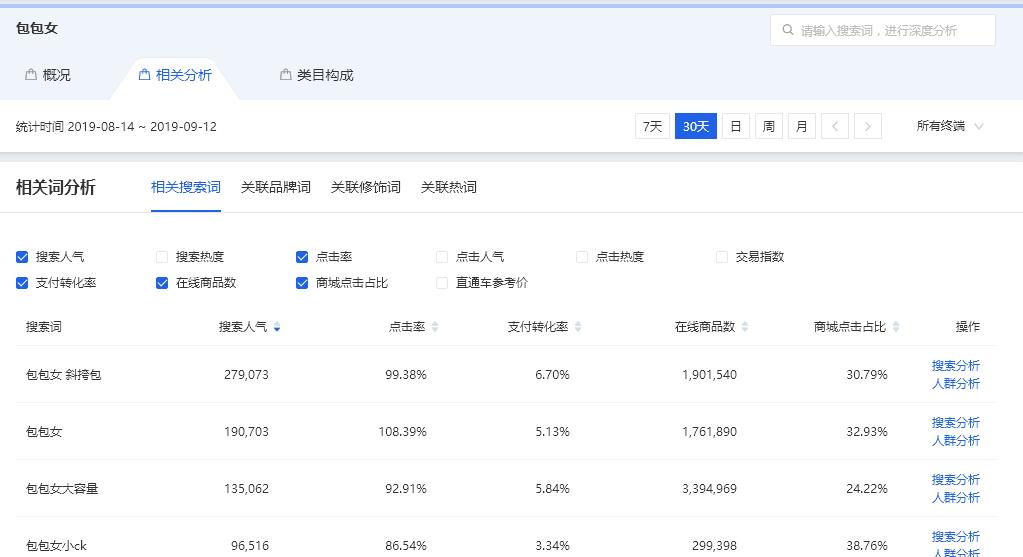
Task: Open 人群分析 for 包包女 斜挎包
Action: click(x=956, y=384)
